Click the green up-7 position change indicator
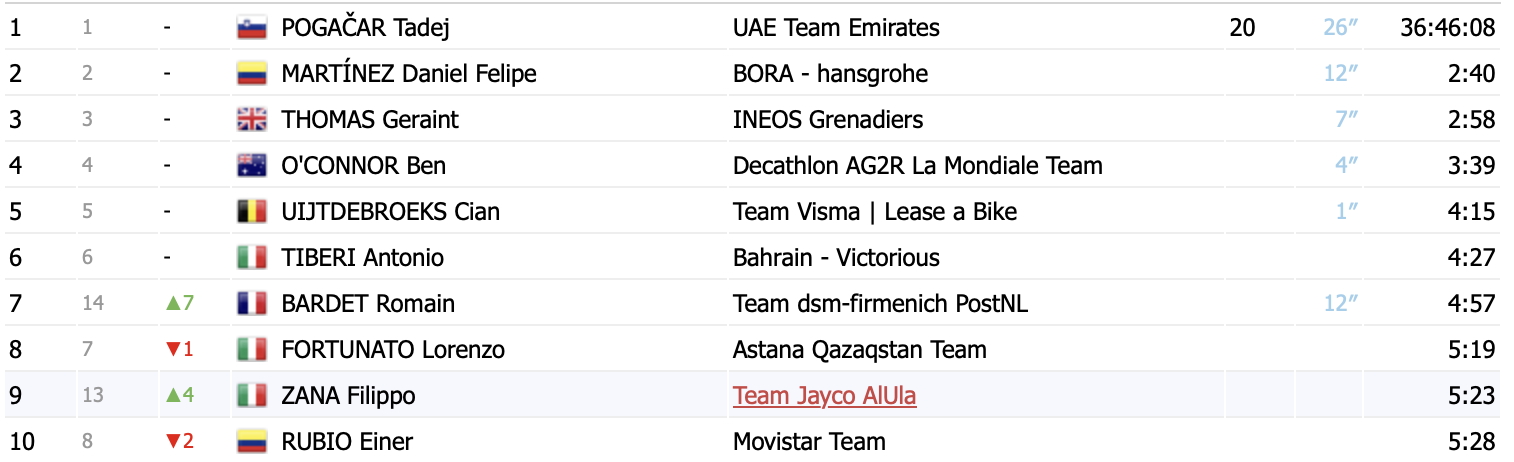 [x=178, y=304]
